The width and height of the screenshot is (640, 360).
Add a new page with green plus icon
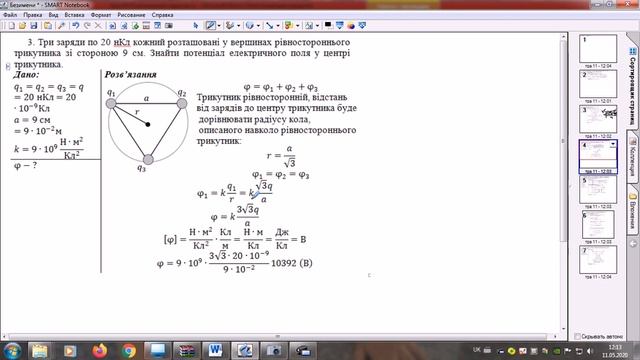pyautogui.click(x=135, y=26)
